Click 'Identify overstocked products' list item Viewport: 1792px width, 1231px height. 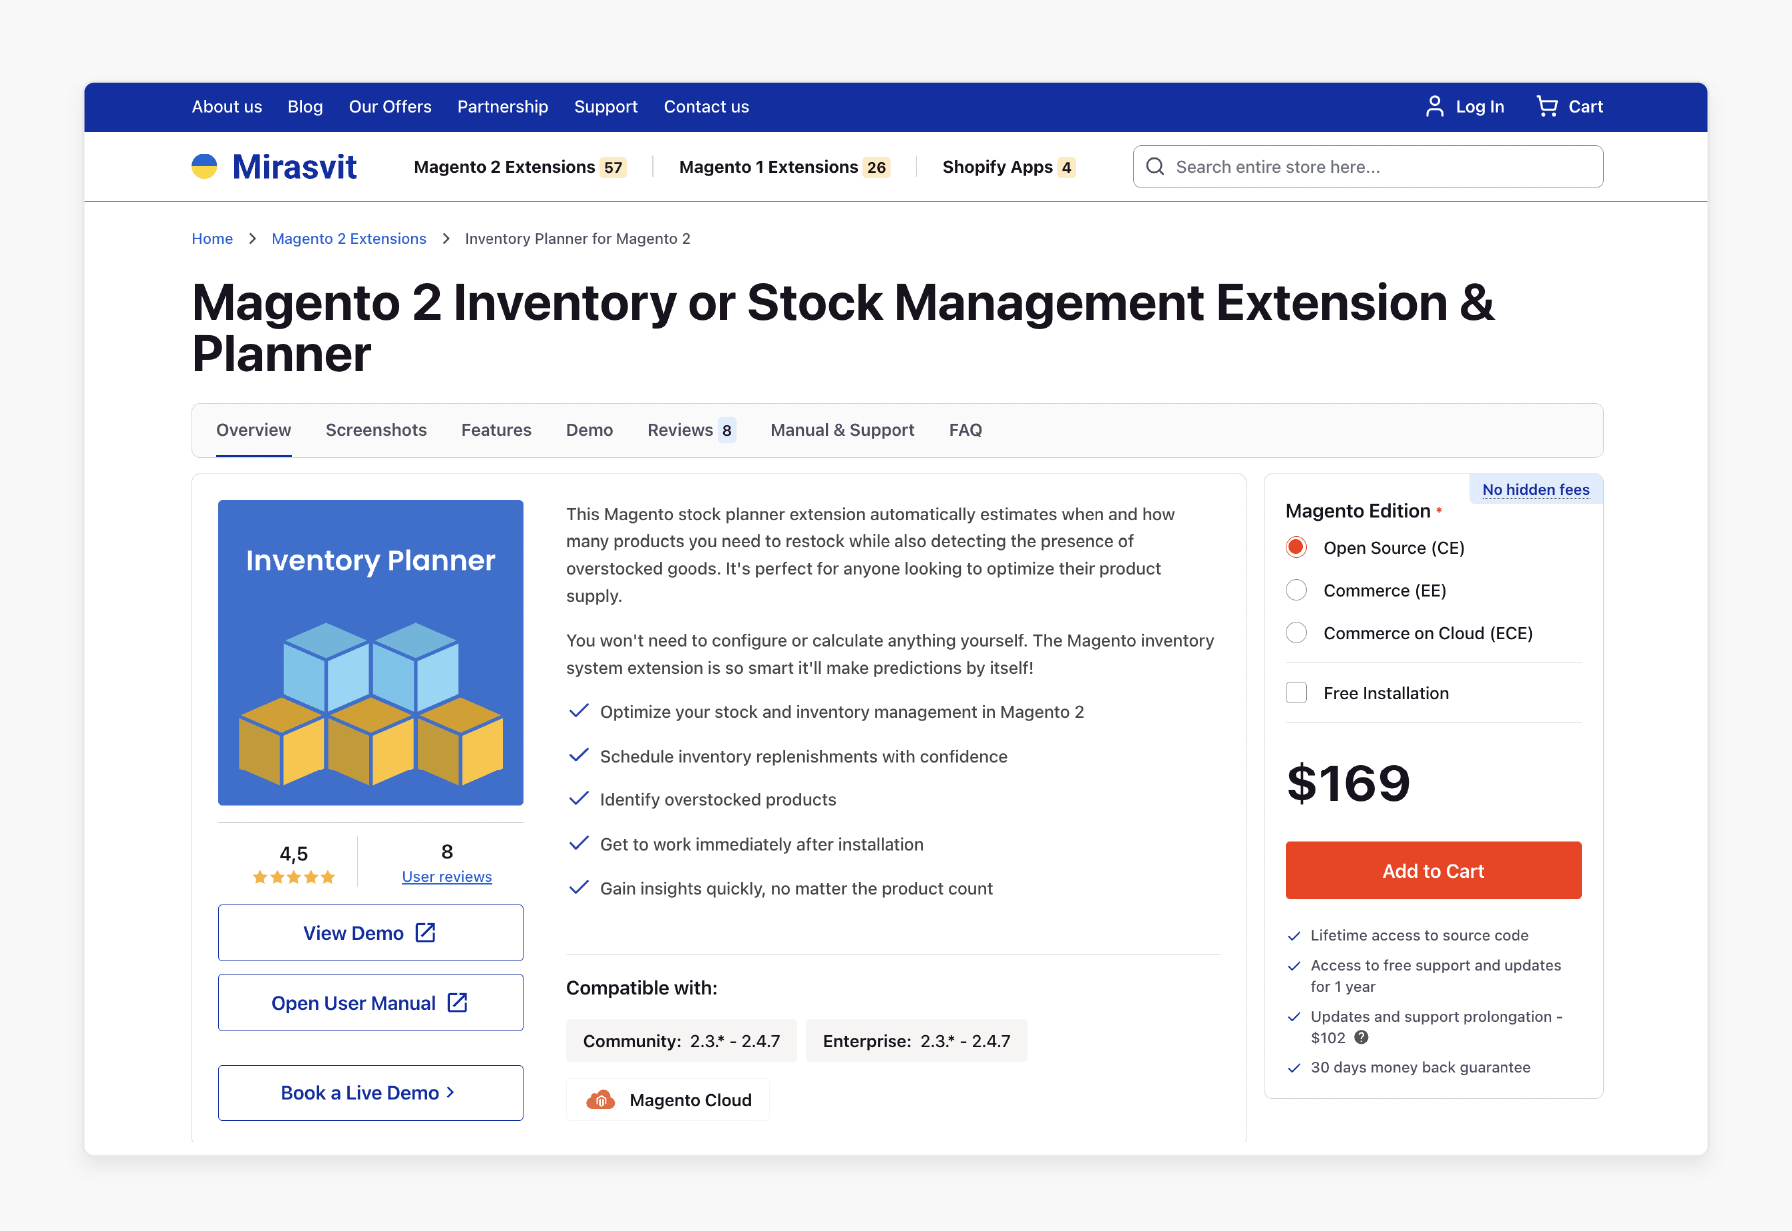[x=718, y=800]
